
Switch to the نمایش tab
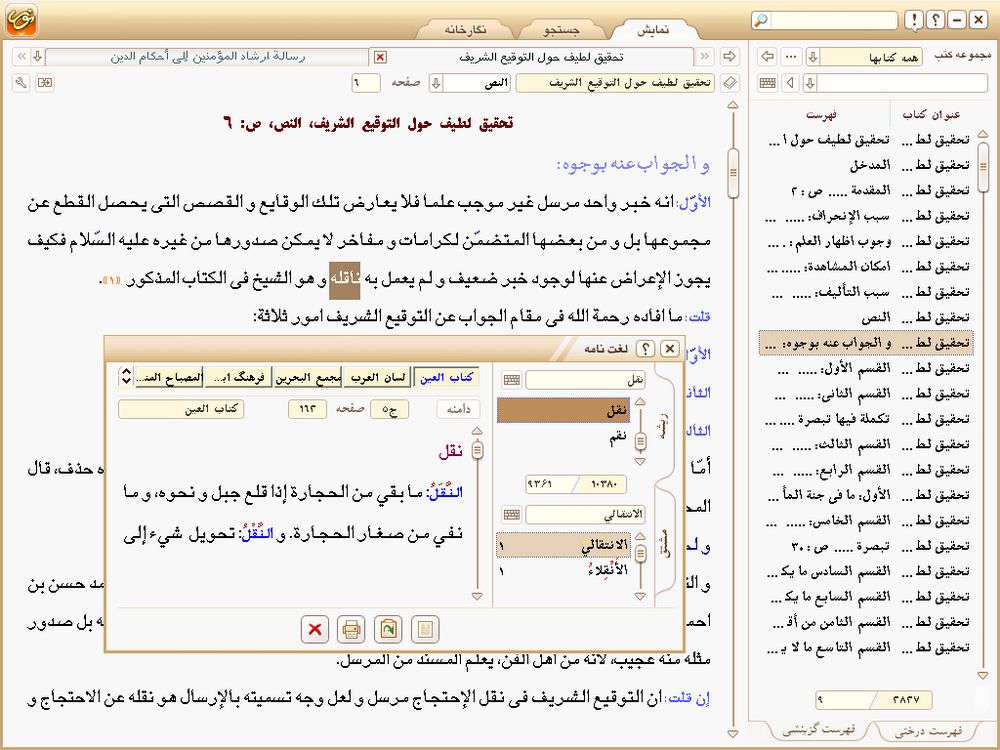[653, 30]
